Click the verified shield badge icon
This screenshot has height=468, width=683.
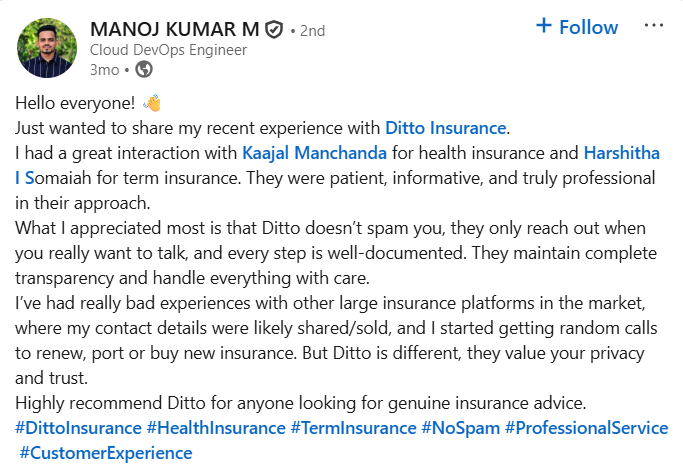point(274,30)
